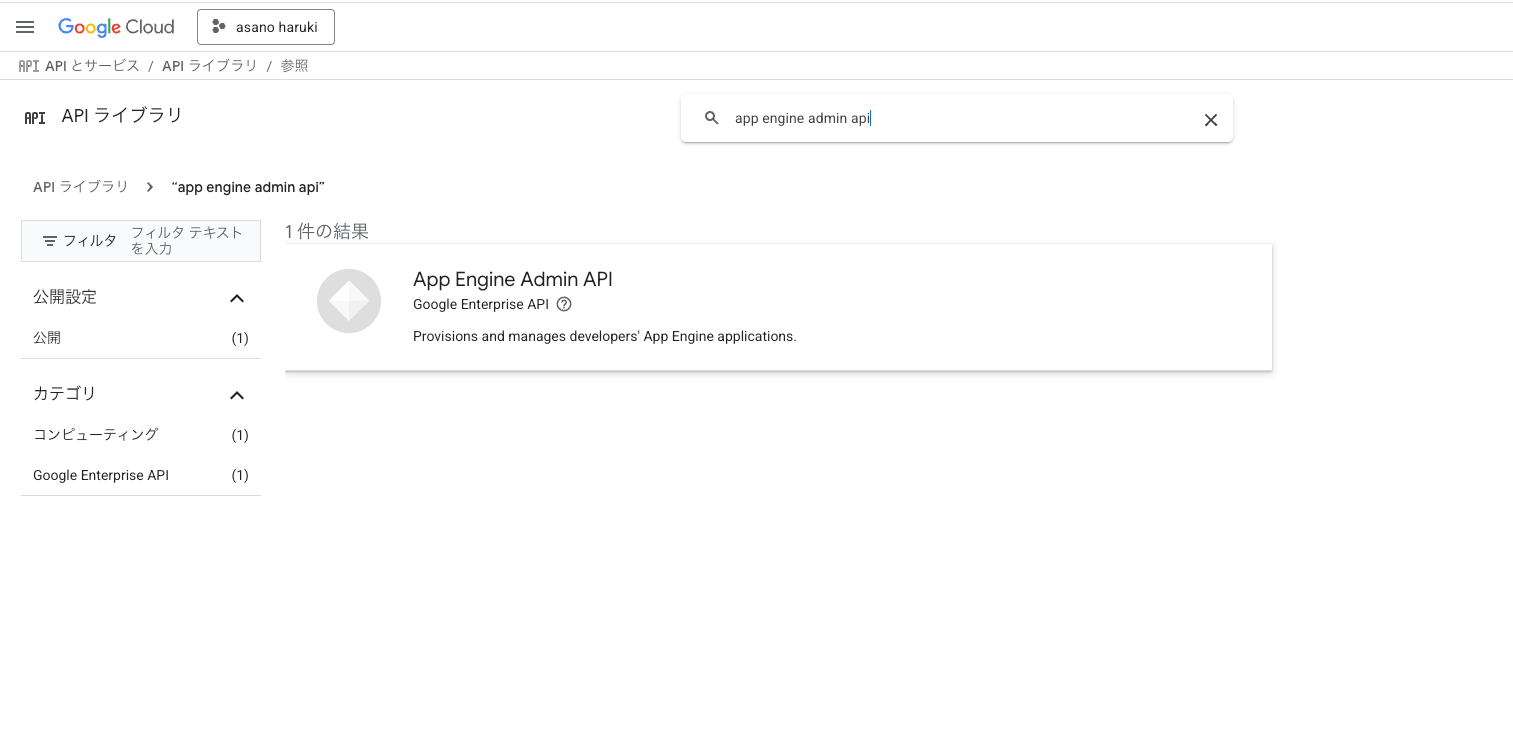This screenshot has width=1513, height=742.
Task: Click the breadcrumb chevron arrow
Action: coord(150,187)
